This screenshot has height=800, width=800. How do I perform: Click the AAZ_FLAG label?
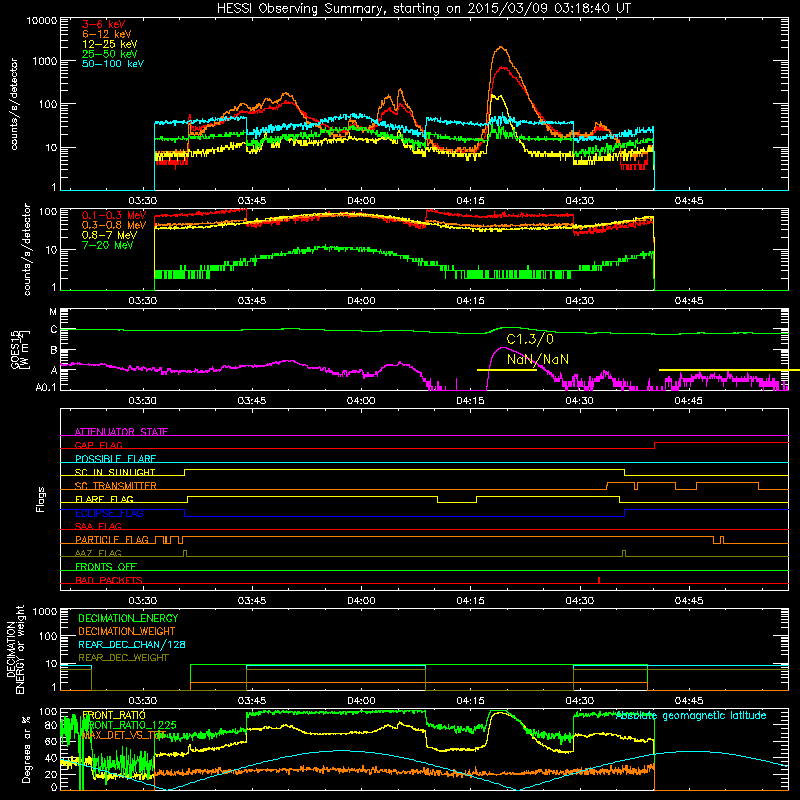(x=98, y=553)
